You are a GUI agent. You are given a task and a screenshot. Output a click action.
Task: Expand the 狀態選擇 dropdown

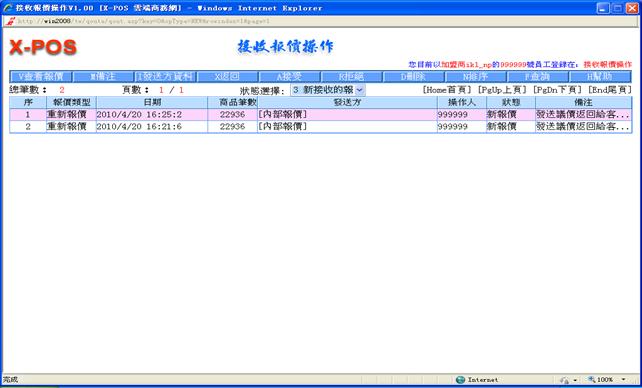pyautogui.click(x=328, y=90)
